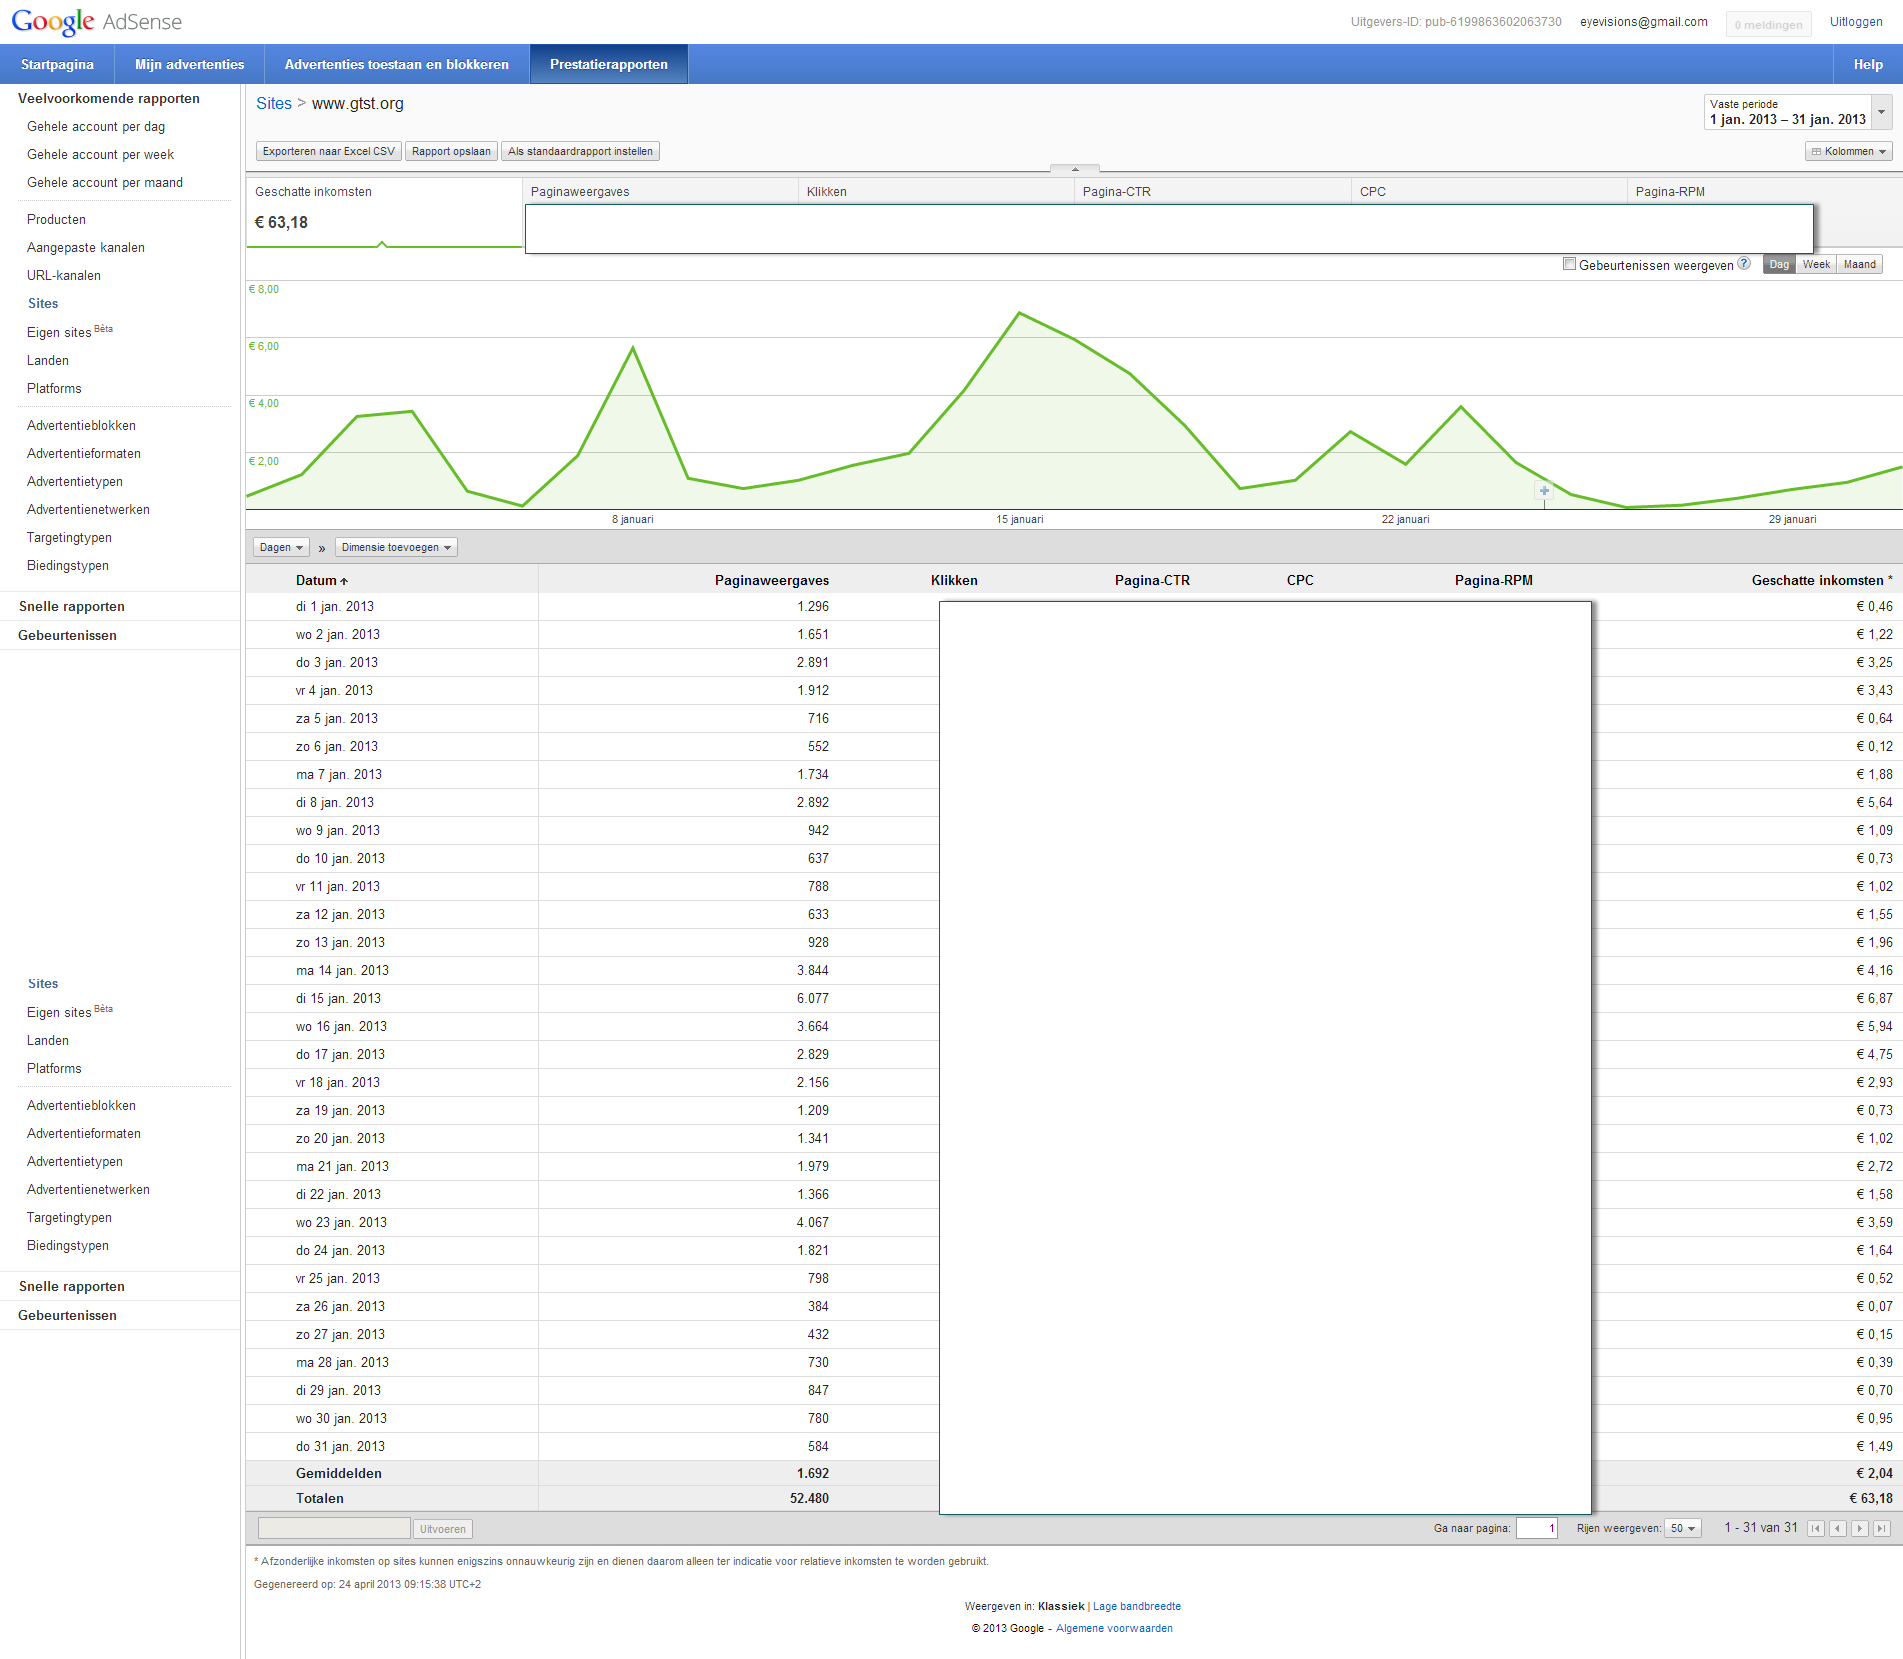Open the Mijn advertenties tab

tap(189, 64)
